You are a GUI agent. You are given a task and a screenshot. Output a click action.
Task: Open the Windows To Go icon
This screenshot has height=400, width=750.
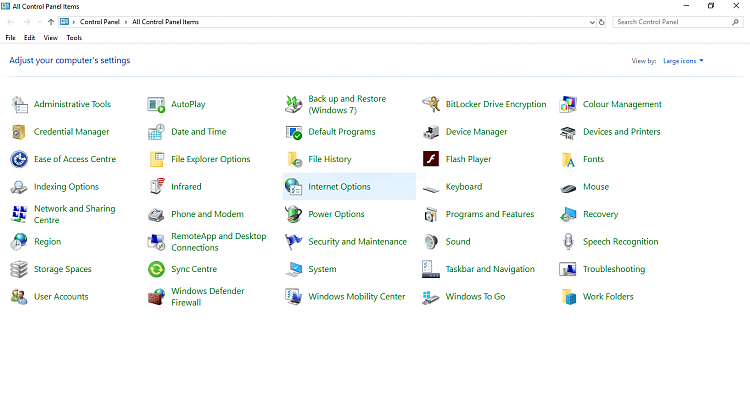coord(431,297)
